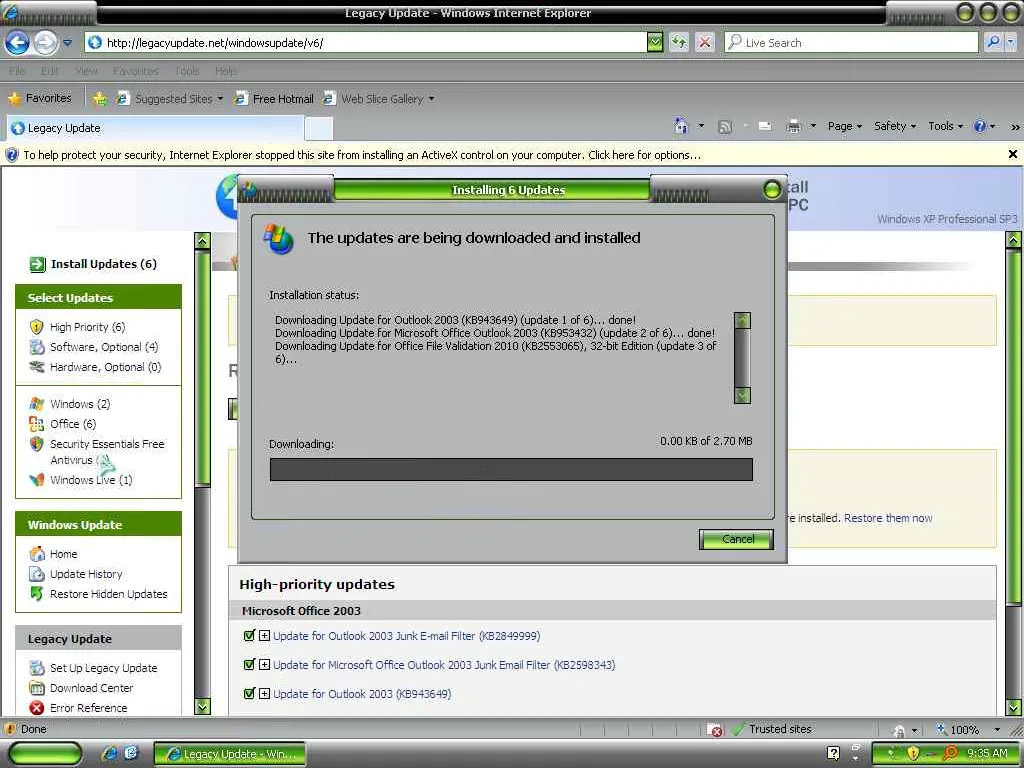Run search with the magnifier search button
1024x768 pixels.
[993, 43]
